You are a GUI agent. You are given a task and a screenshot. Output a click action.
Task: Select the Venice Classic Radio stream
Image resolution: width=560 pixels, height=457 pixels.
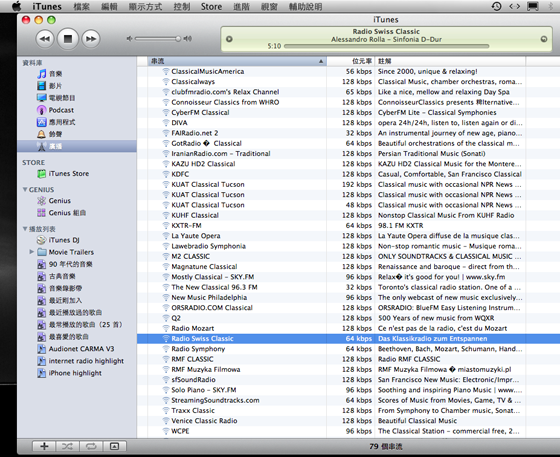click(x=348, y=421)
